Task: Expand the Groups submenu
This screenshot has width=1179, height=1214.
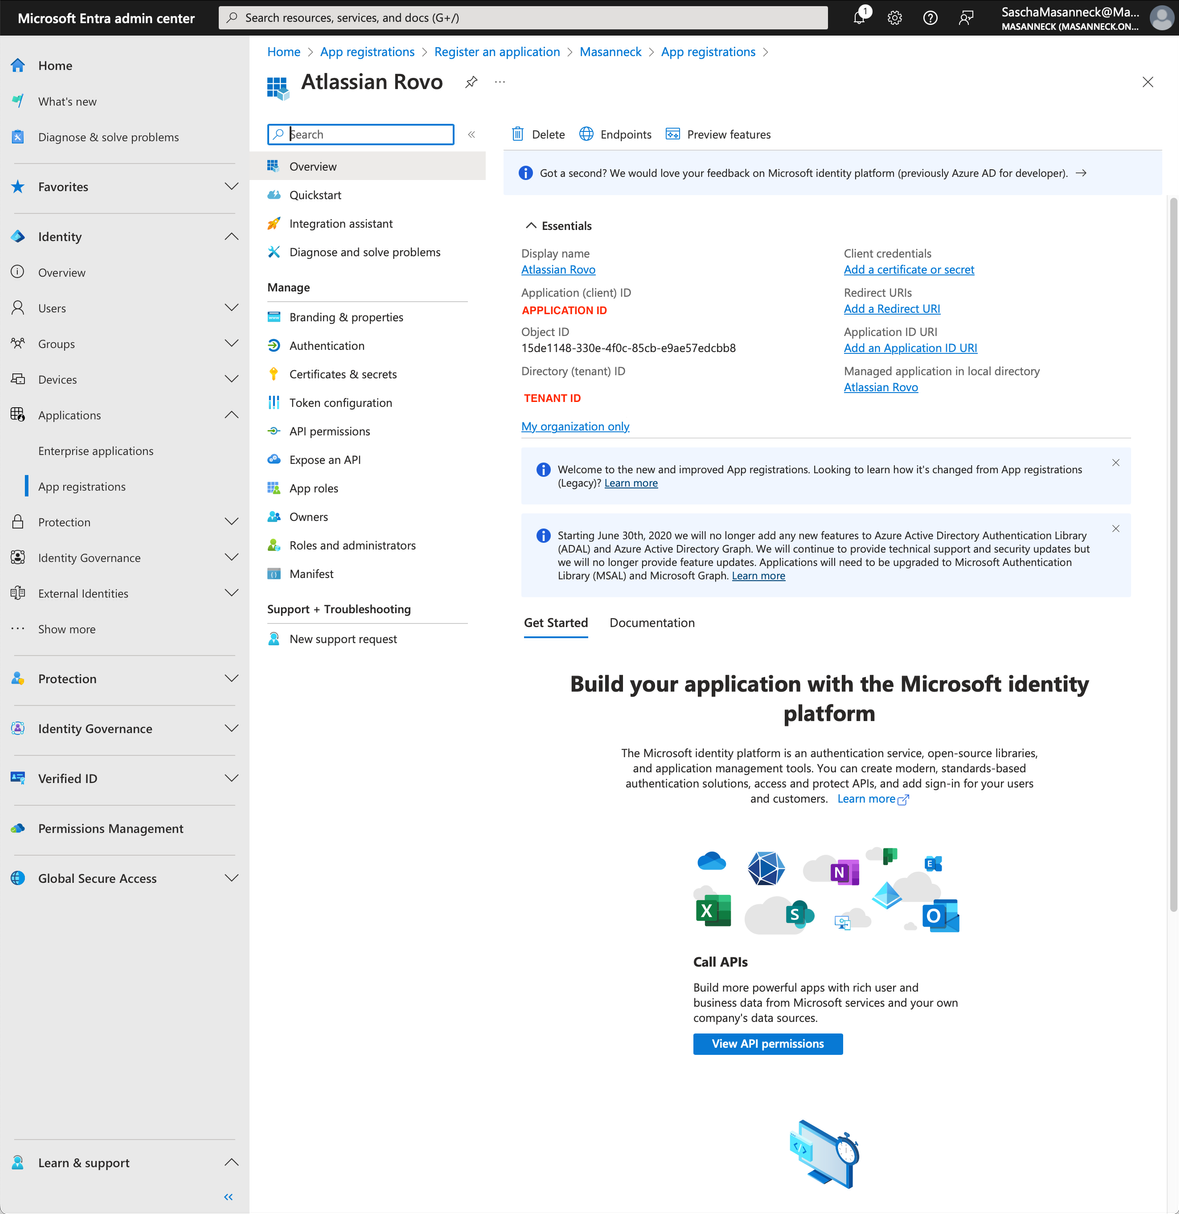Action: point(231,344)
